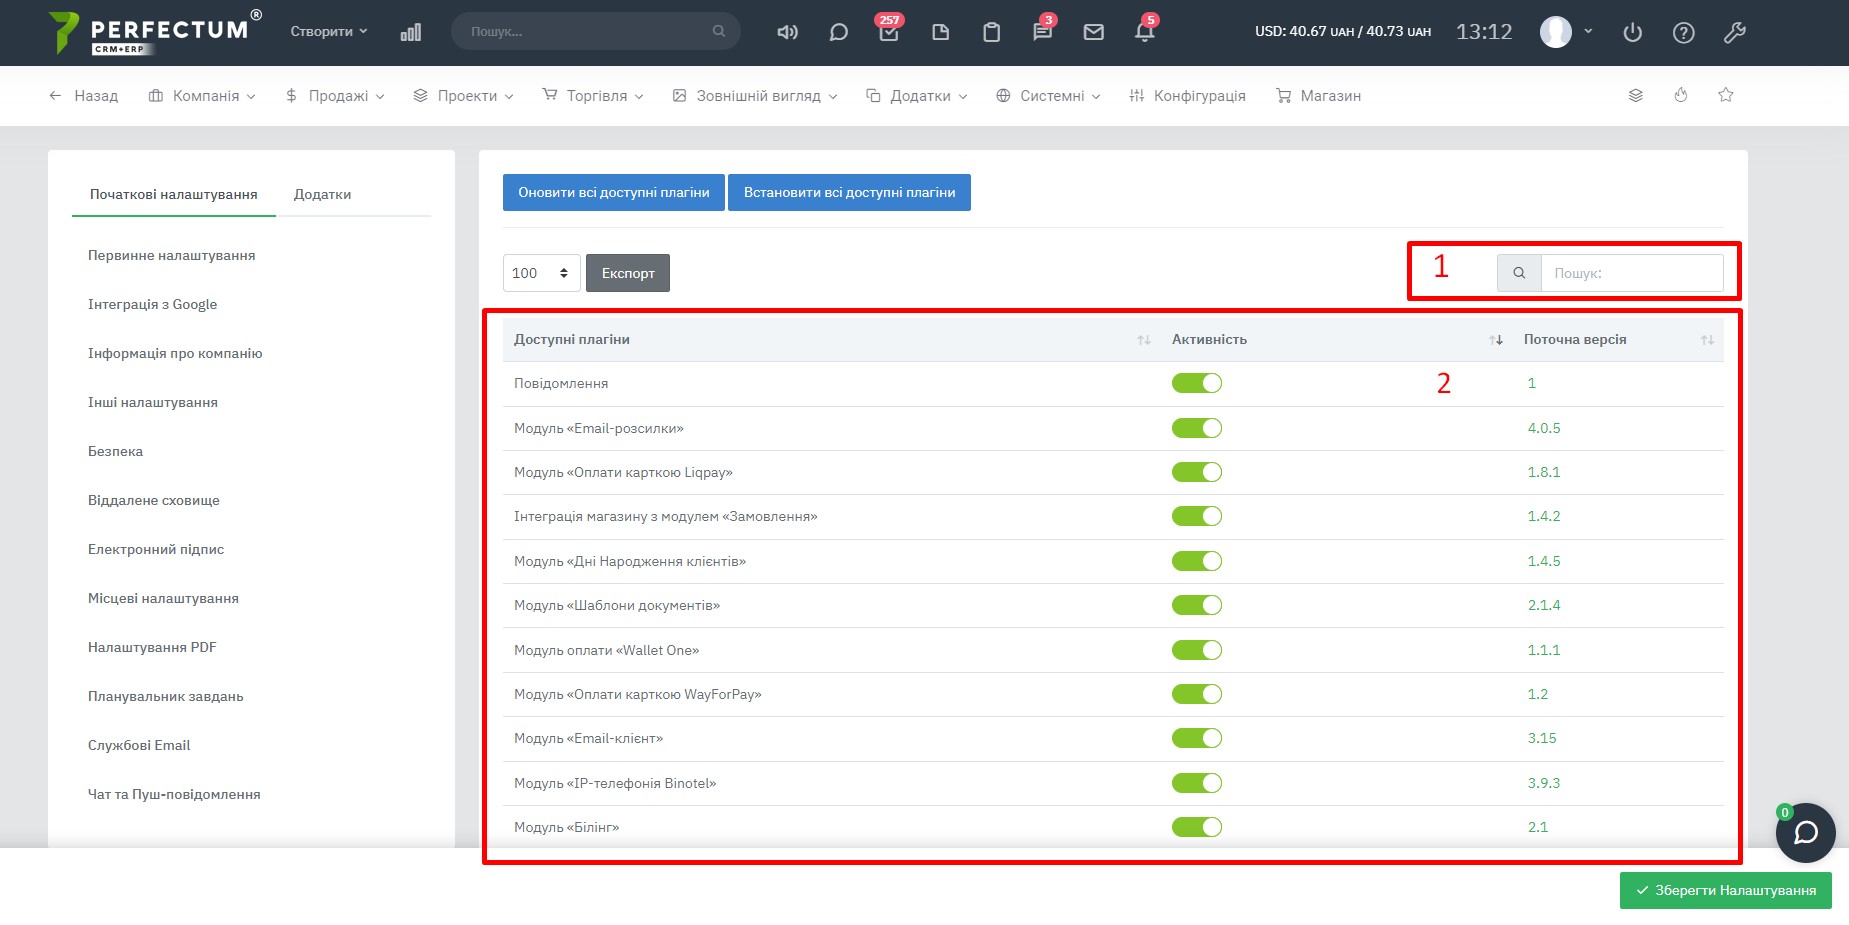Expand the Створити dropdown
The height and width of the screenshot is (925, 1849).
tap(328, 31)
